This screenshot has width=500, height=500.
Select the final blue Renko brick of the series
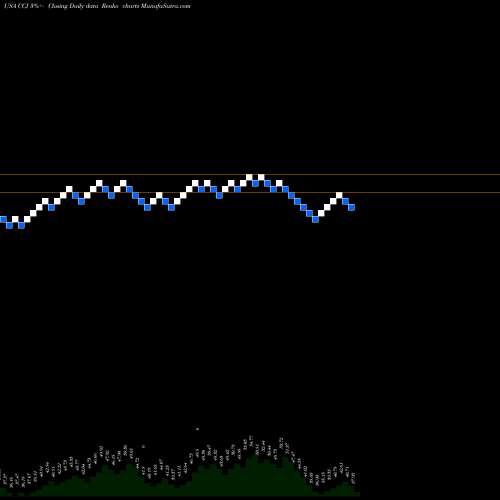pos(352,207)
